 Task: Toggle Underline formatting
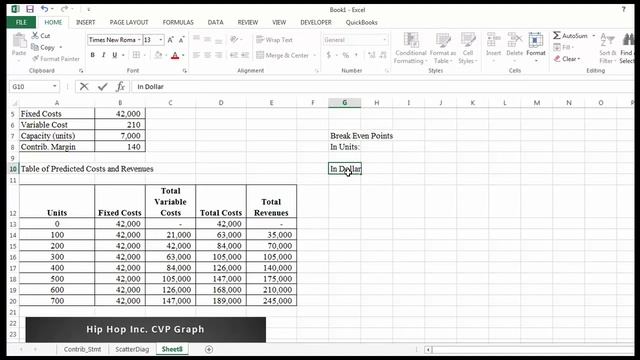(115, 55)
